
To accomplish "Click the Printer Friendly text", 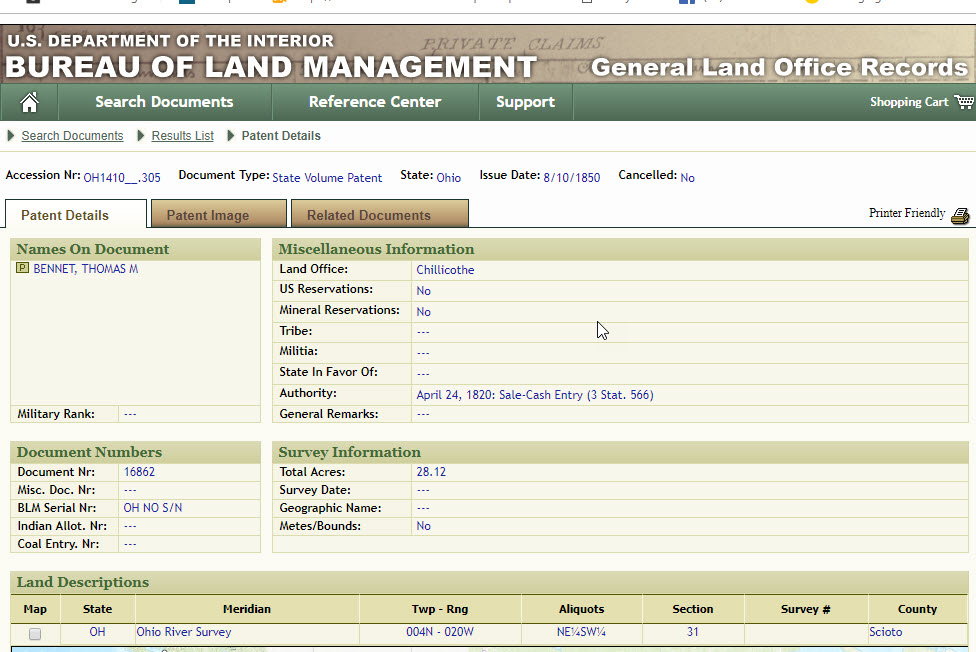I will (x=907, y=213).
